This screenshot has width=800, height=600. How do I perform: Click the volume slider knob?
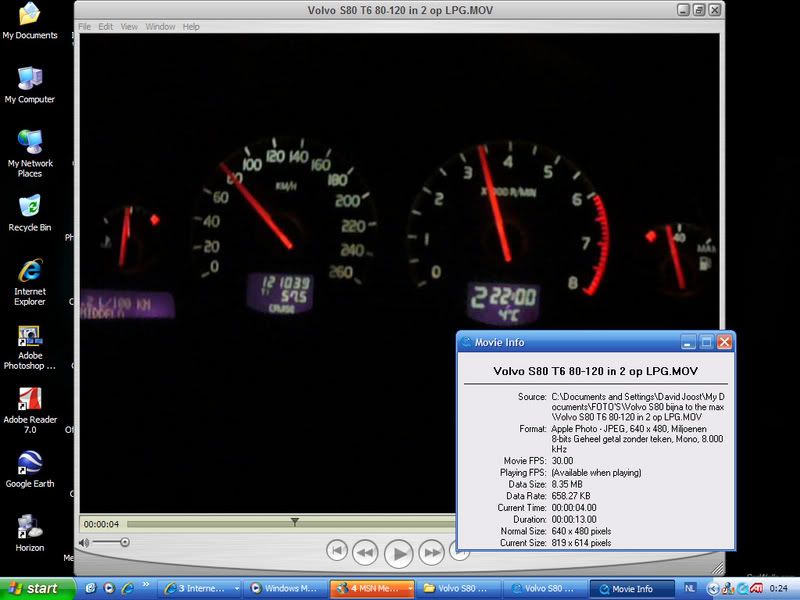(x=124, y=542)
